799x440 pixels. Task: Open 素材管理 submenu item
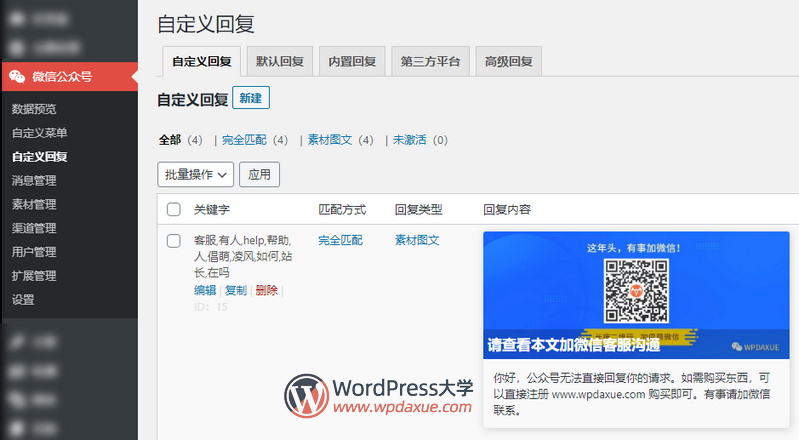[x=34, y=204]
